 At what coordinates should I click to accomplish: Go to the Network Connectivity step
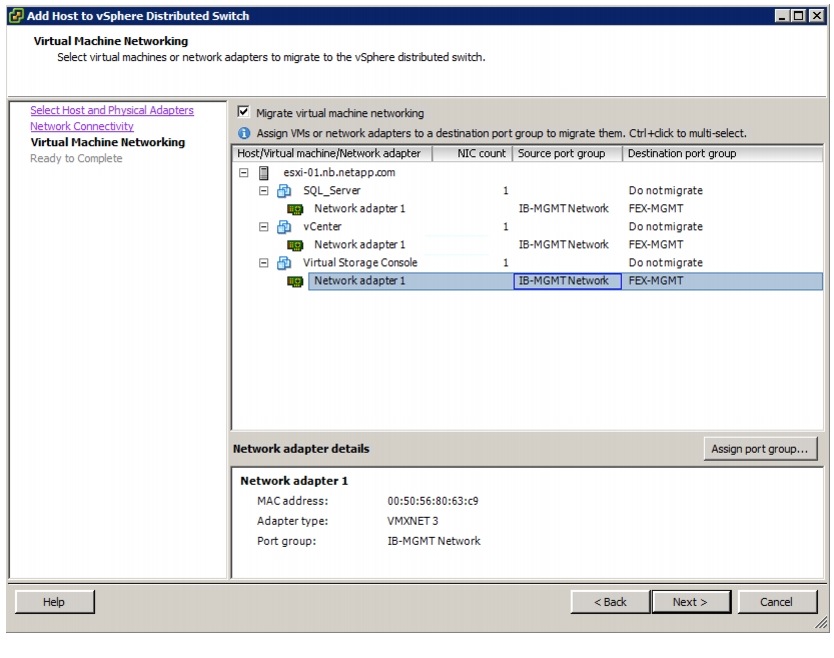coord(82,126)
